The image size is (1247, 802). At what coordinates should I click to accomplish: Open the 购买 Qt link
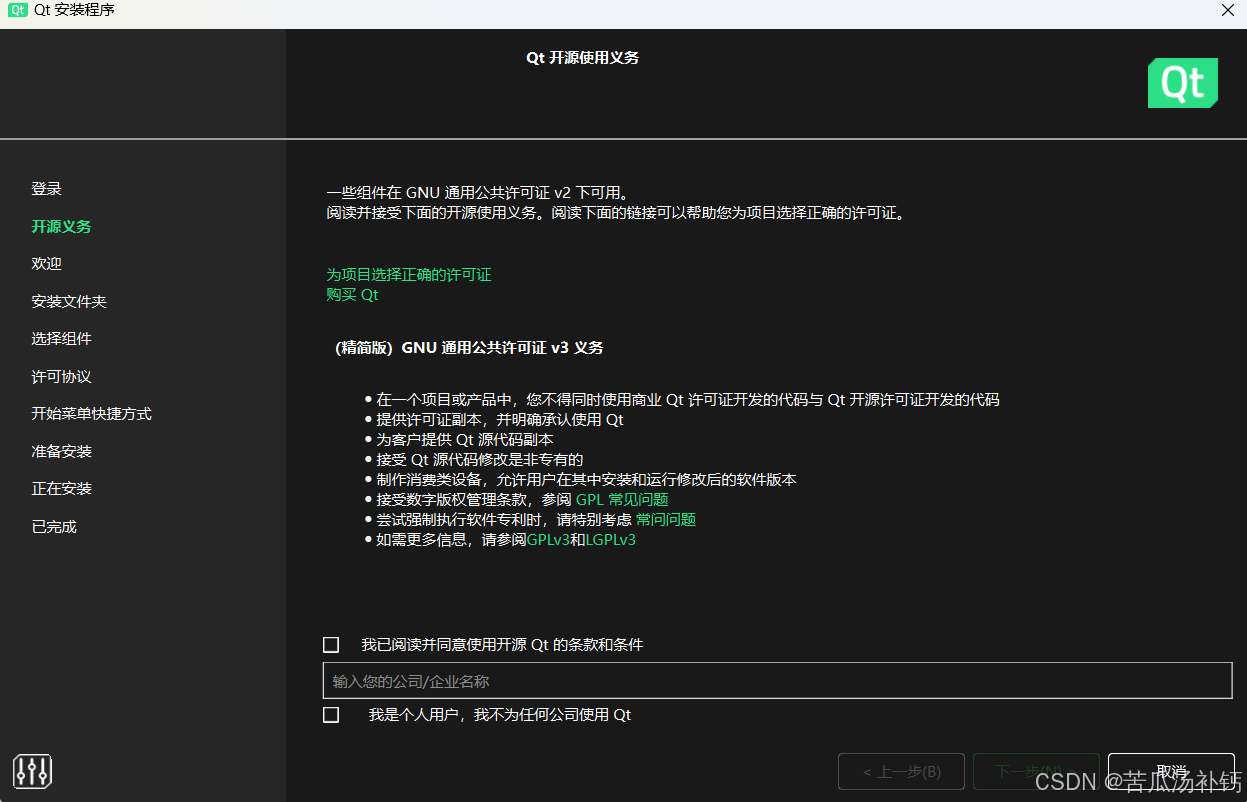(352, 295)
